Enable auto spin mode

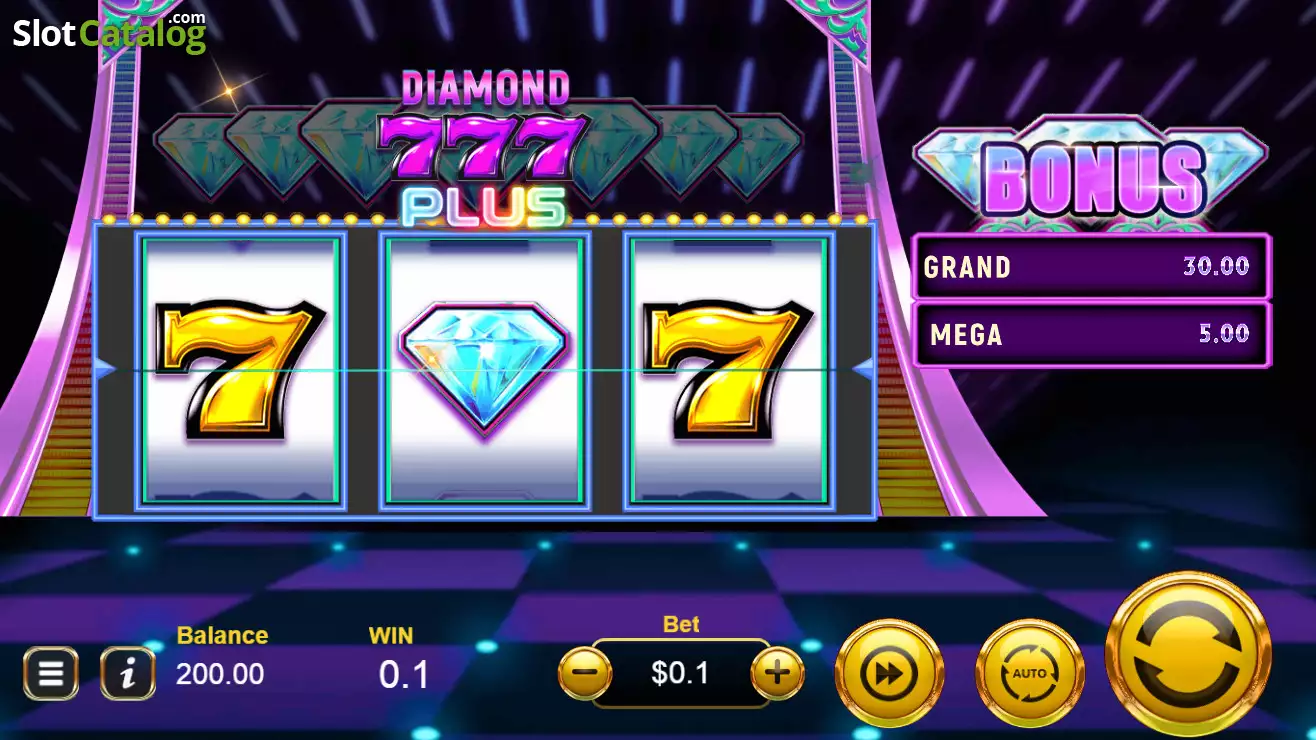pyautogui.click(x=1029, y=674)
